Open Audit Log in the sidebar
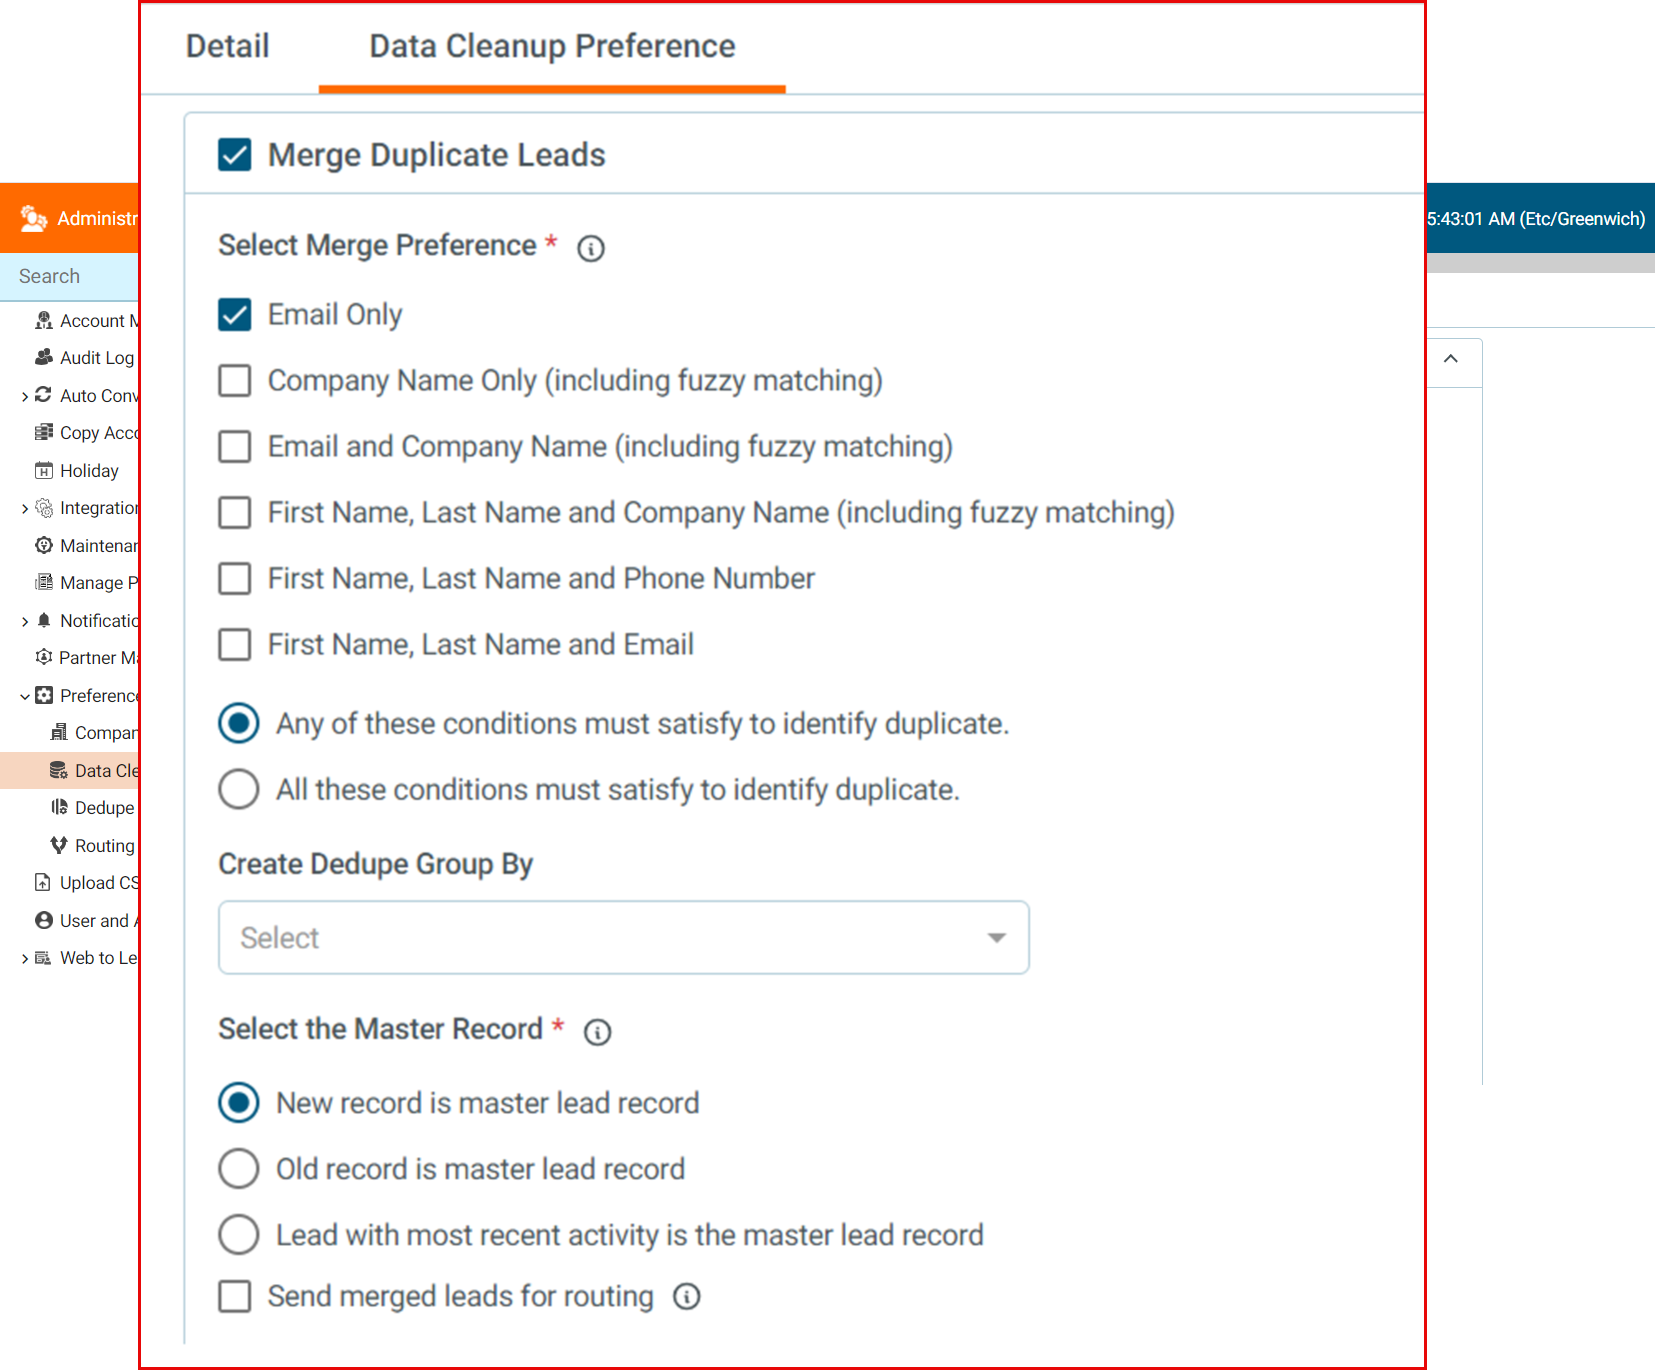This screenshot has height=1370, width=1655. 97,358
